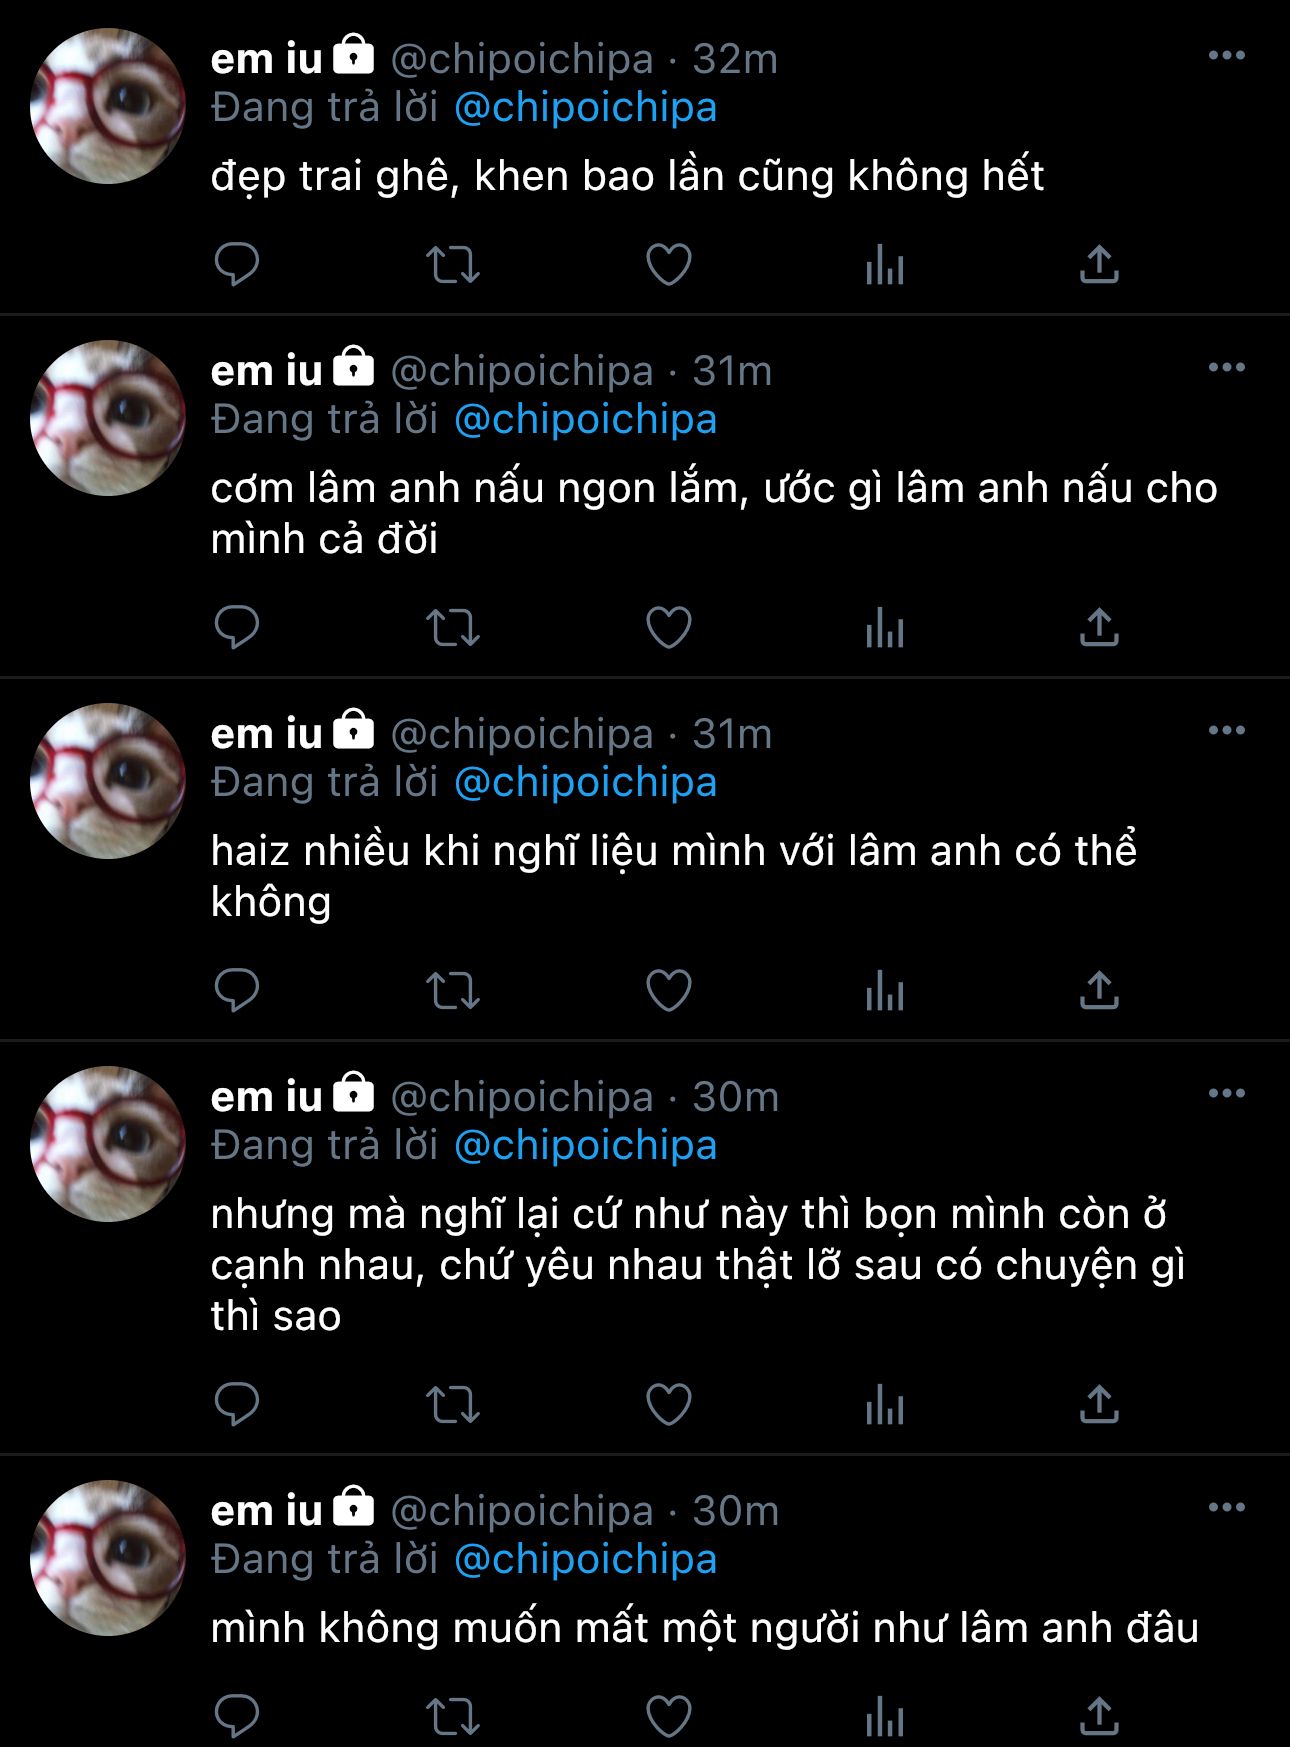
Task: Like the "mình không muốn mất" tweet
Action: click(669, 1717)
